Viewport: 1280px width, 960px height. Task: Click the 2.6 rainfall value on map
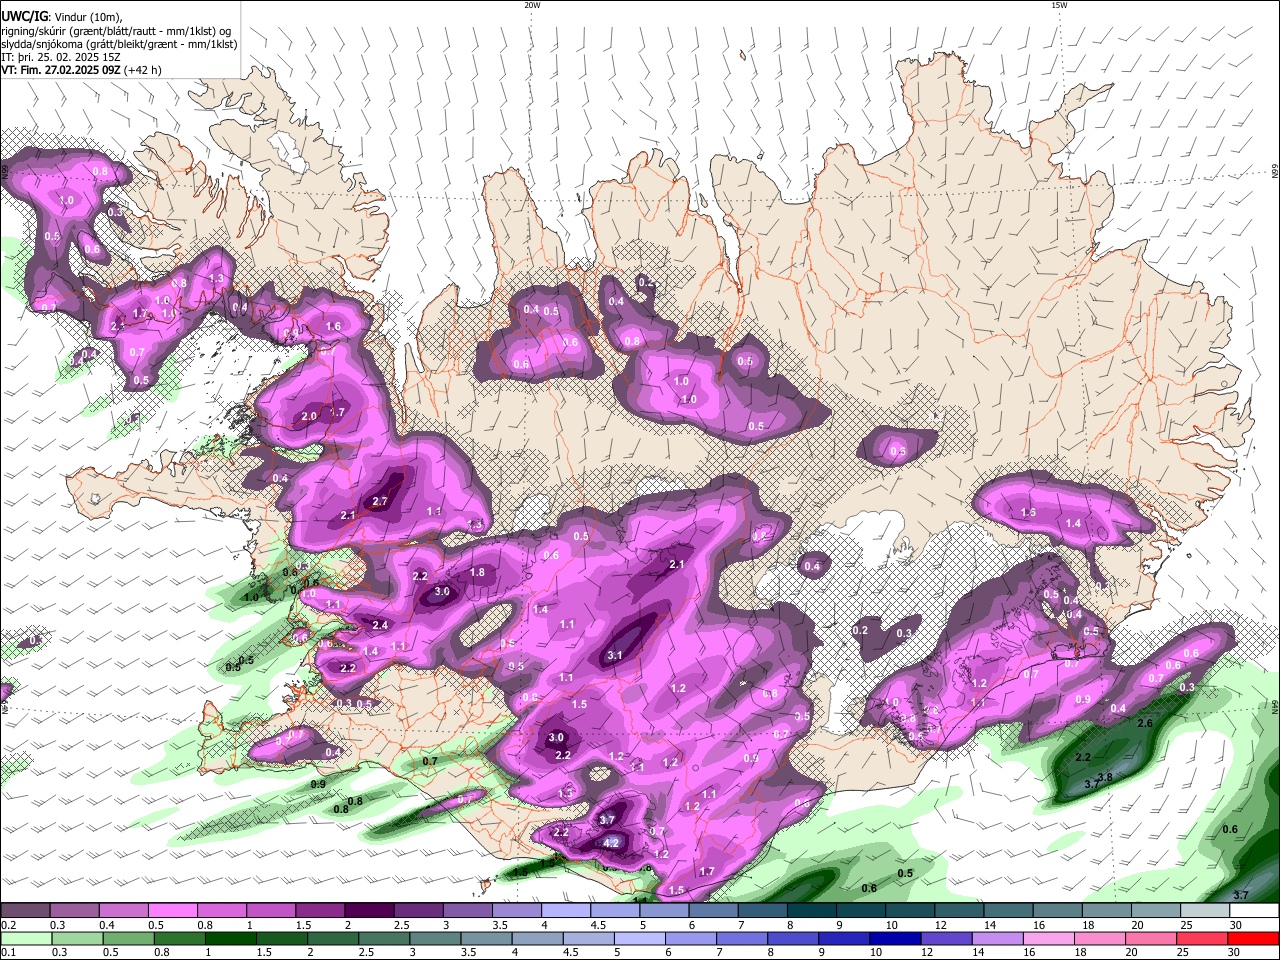click(1146, 723)
